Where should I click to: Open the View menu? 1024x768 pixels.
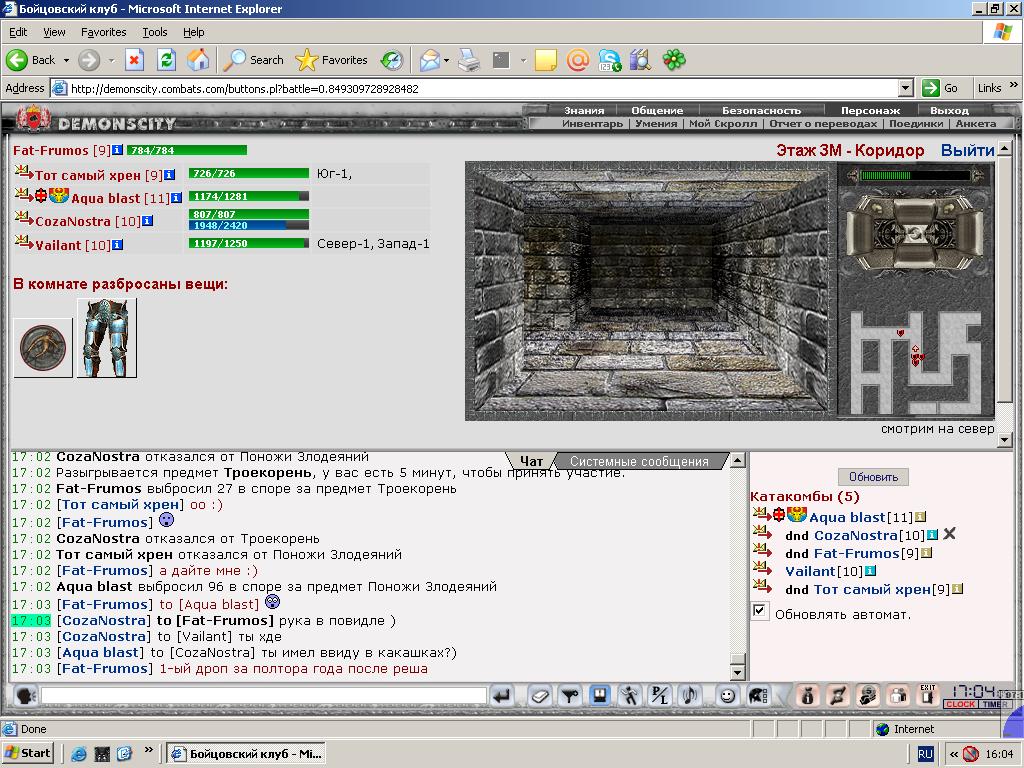click(x=54, y=31)
